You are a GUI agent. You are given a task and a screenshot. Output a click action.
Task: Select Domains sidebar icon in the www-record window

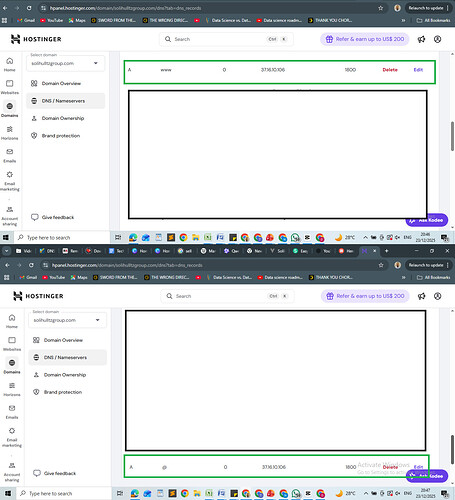coord(10,106)
